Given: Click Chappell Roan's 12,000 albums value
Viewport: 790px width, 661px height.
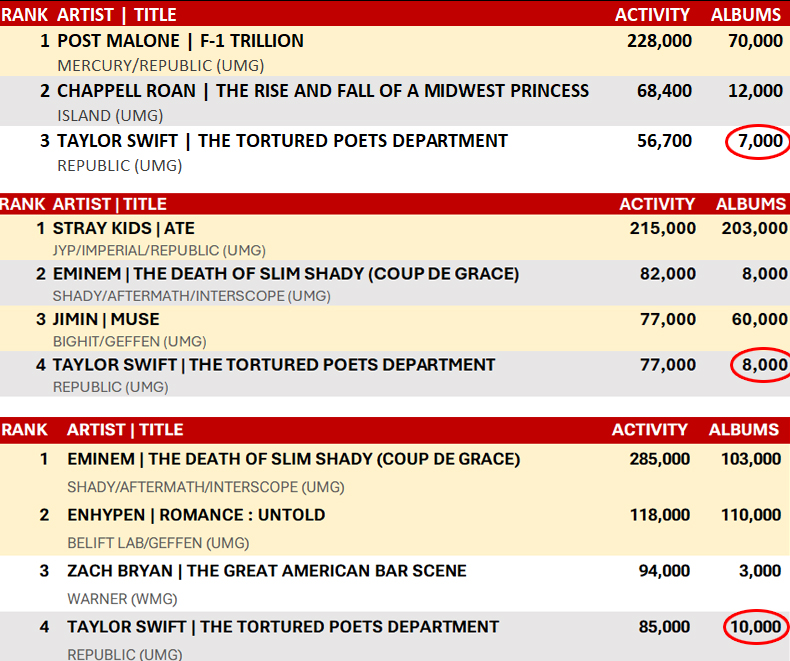Looking at the screenshot, I should click(755, 91).
